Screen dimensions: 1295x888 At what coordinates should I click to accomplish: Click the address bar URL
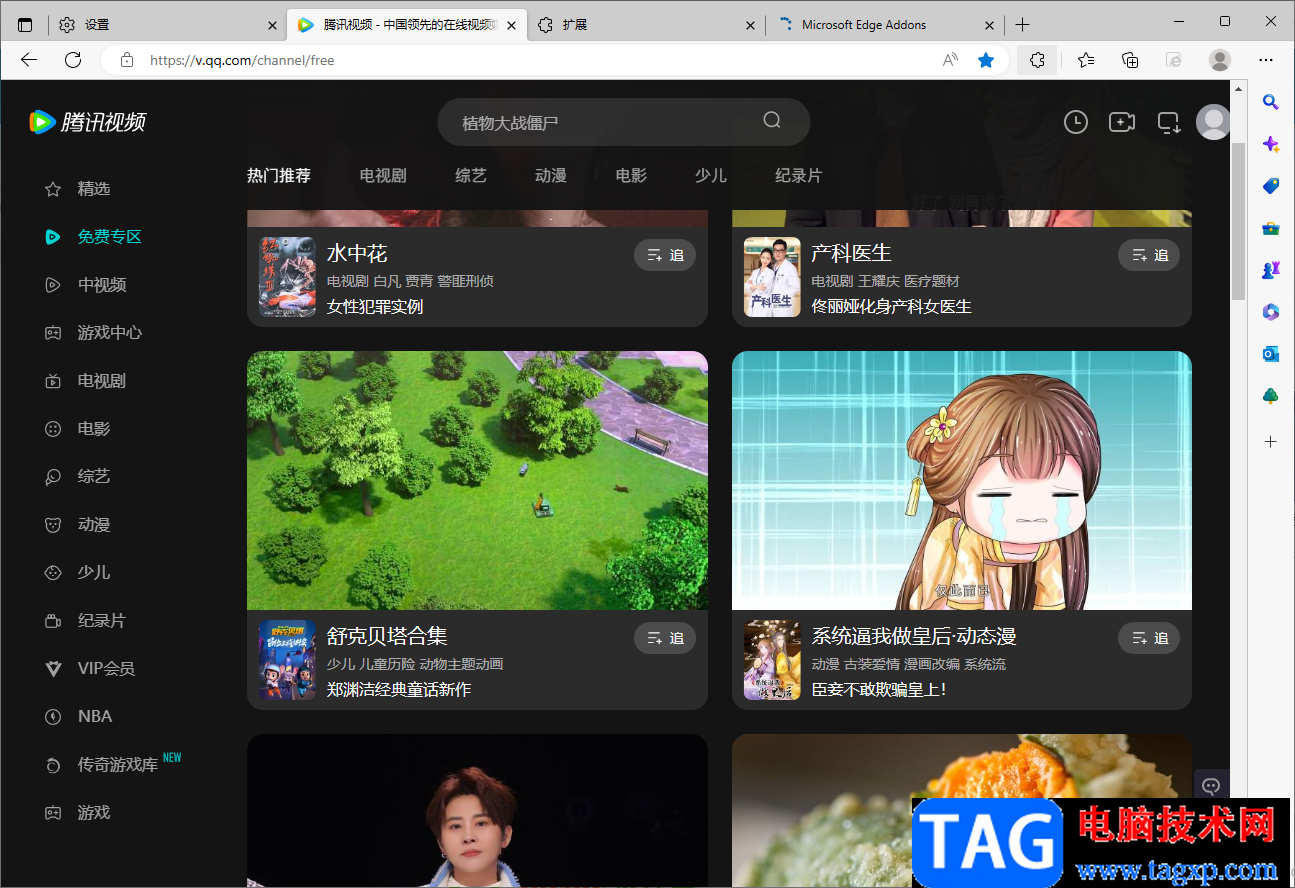point(242,60)
